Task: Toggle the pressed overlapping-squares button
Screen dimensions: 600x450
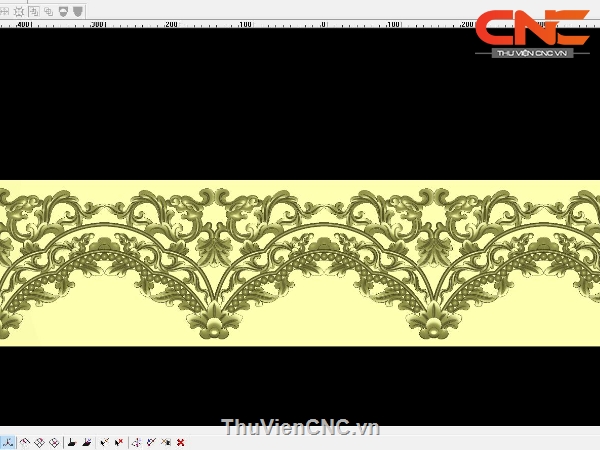Action: click(x=34, y=11)
